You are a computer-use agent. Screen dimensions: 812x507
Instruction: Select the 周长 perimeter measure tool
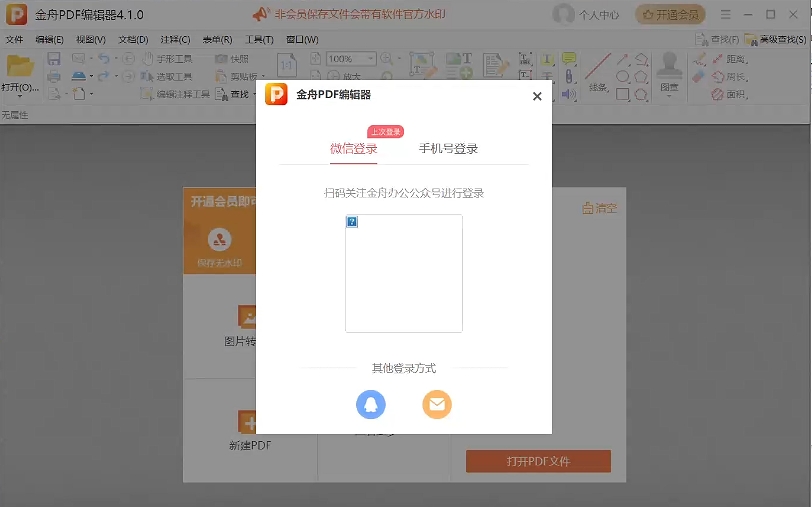click(x=730, y=77)
